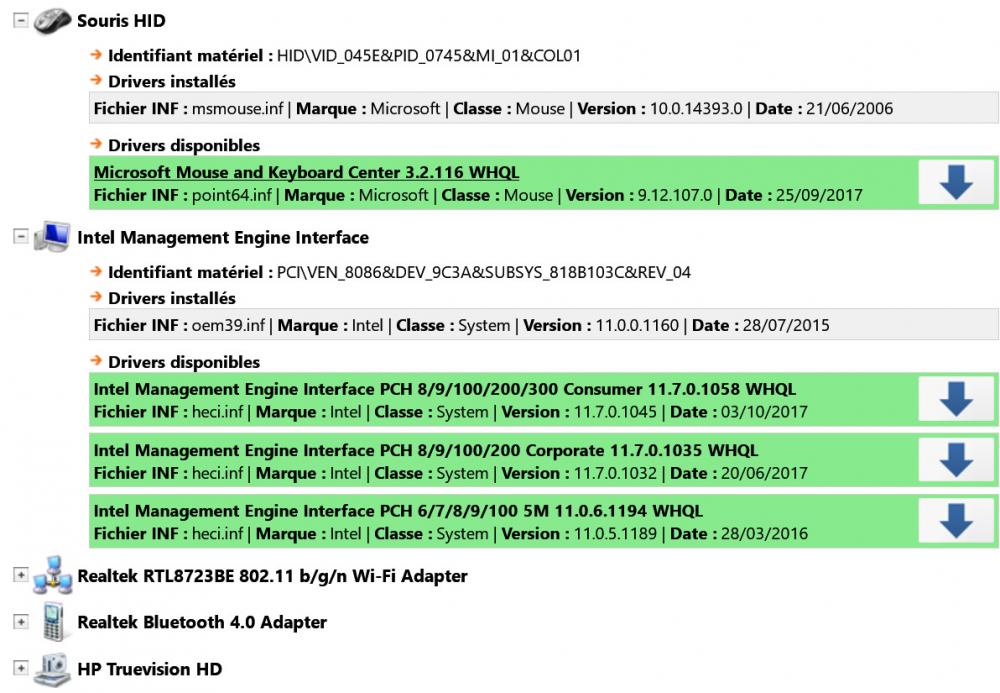
Task: Select the Consumer 11.7.0.1058 WHQL driver title
Action: click(445, 389)
